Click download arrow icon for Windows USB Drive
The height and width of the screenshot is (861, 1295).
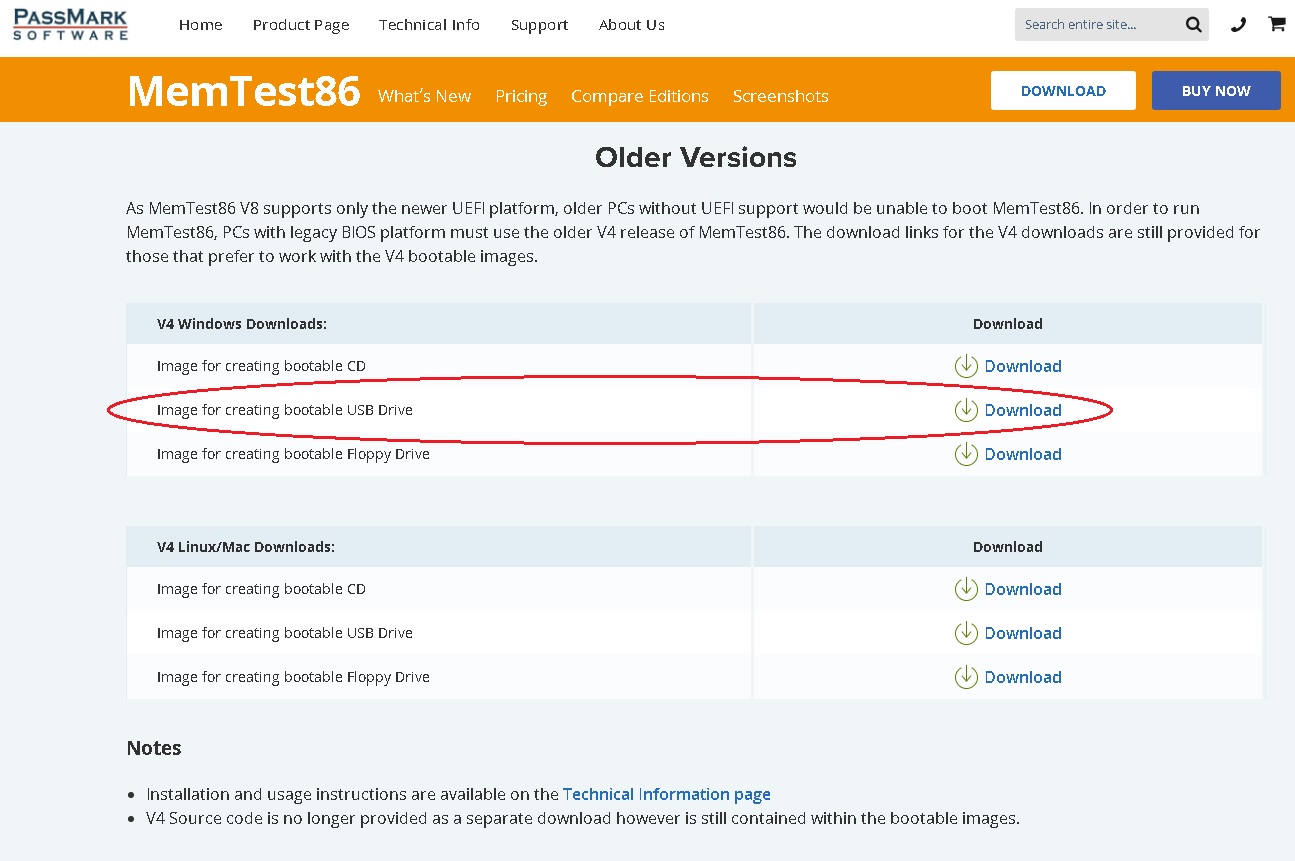click(x=966, y=410)
